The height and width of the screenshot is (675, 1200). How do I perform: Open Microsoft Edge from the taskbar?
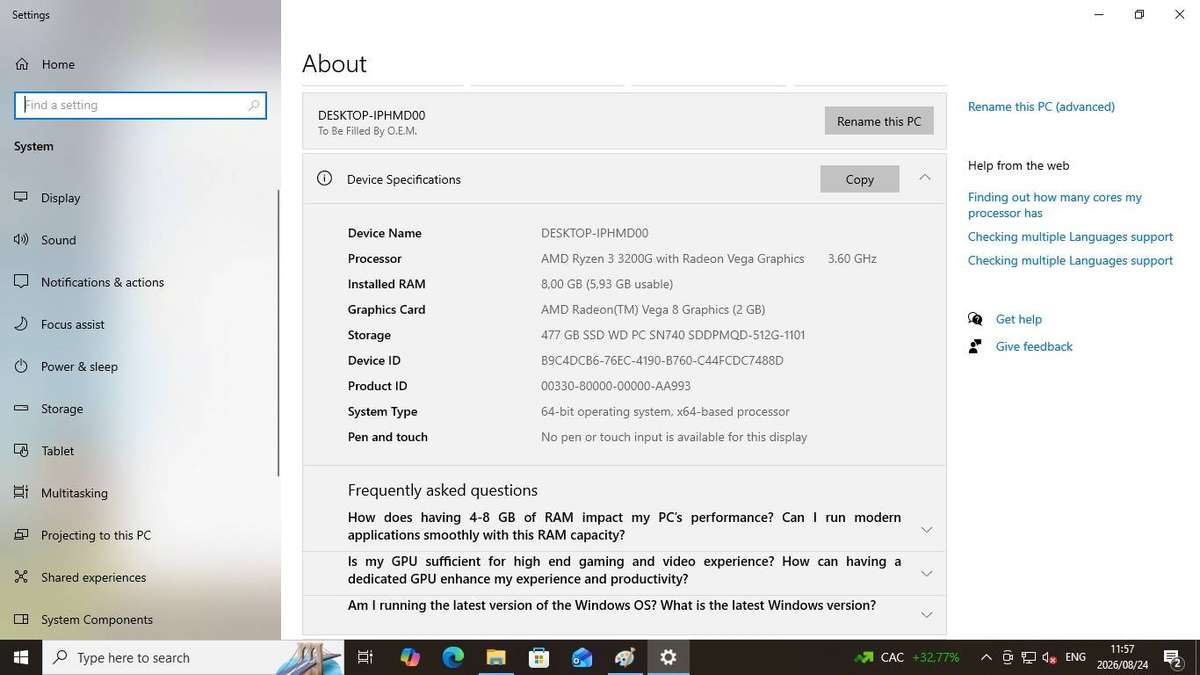[x=453, y=657]
